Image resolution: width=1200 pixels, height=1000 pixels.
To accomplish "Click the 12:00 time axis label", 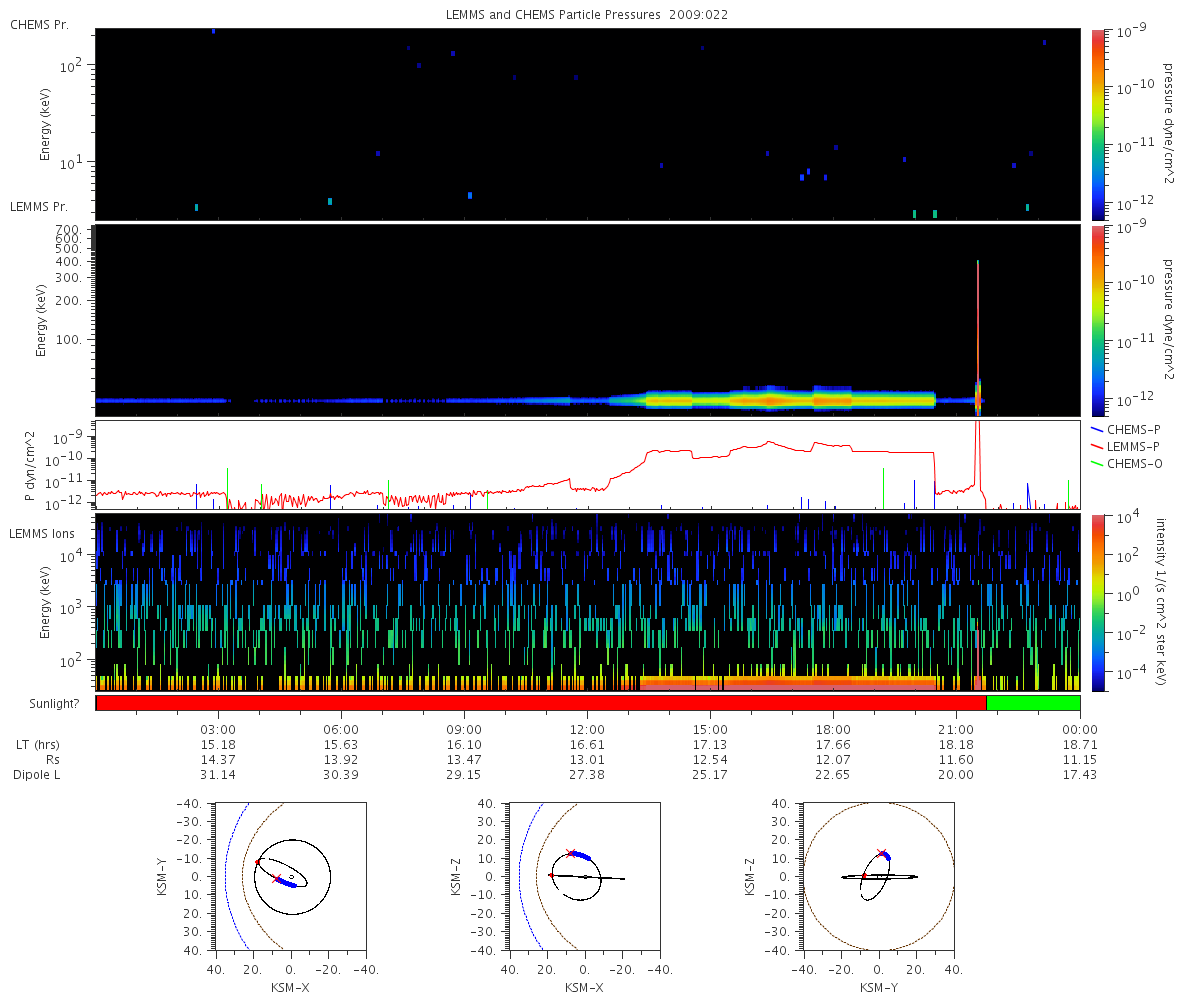I will point(587,729).
